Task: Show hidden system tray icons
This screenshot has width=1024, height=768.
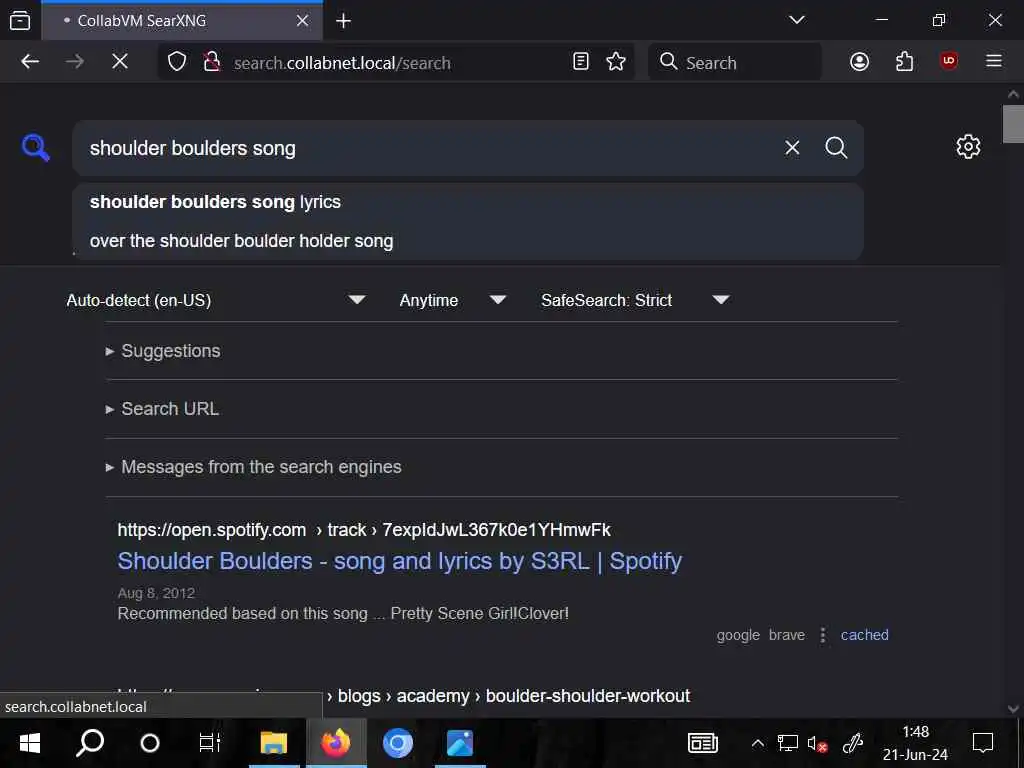Action: pos(758,743)
